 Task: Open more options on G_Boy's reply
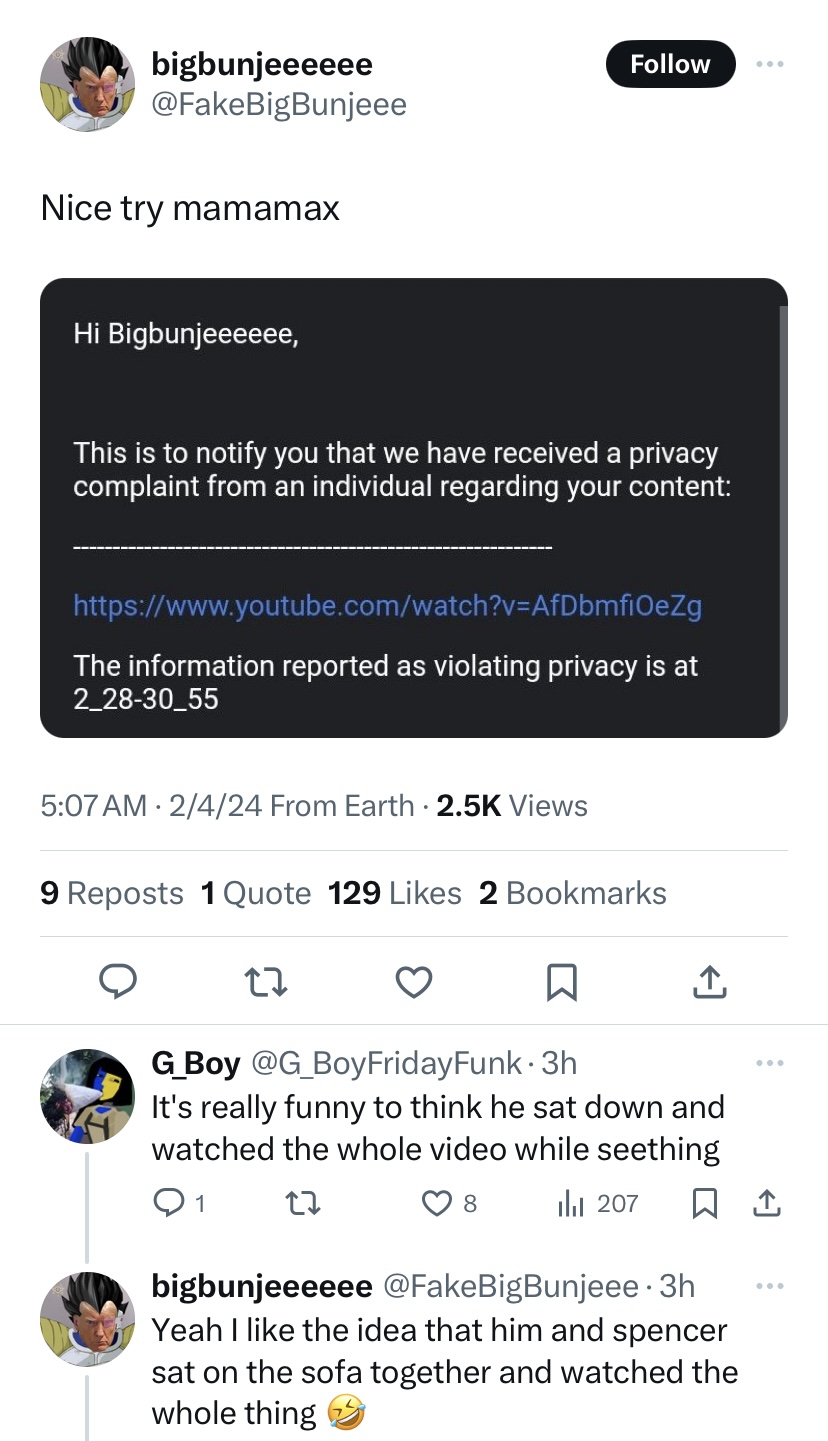pos(768,1062)
